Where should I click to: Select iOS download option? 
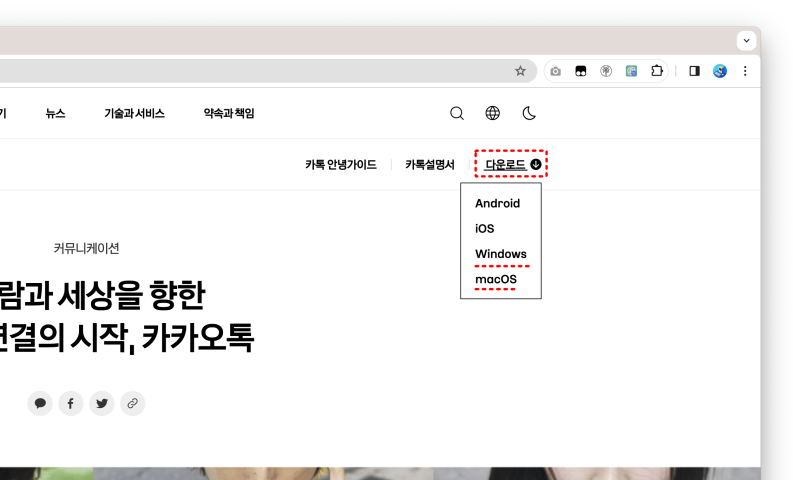485,229
